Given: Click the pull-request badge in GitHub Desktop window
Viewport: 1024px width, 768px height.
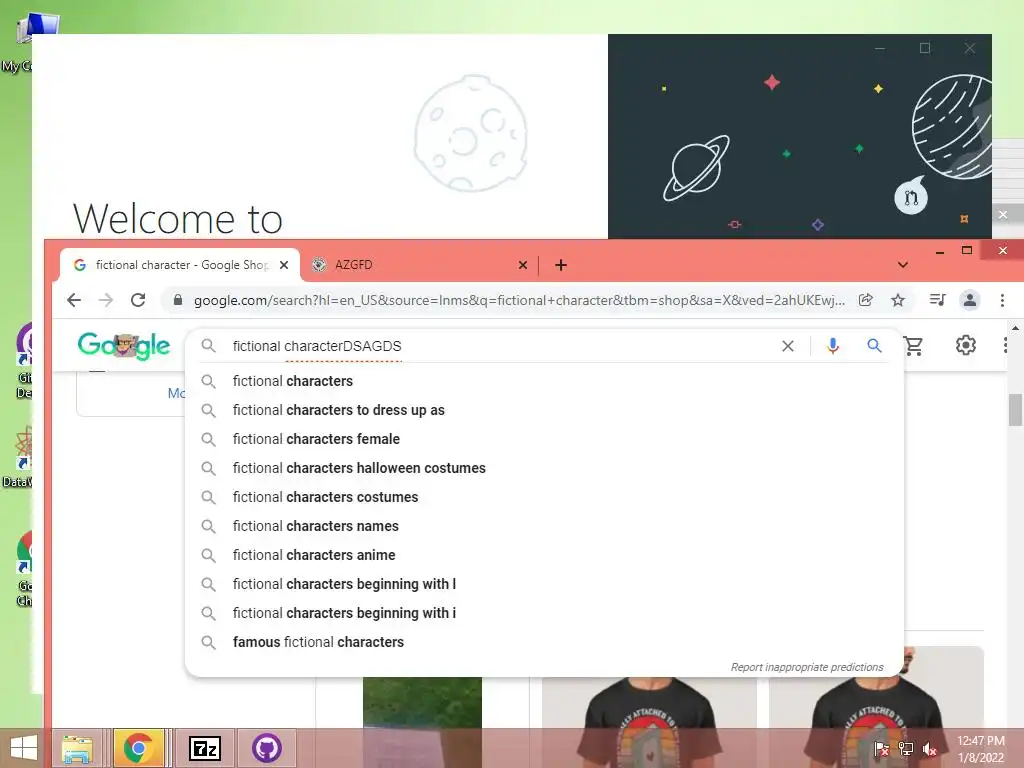Looking at the screenshot, I should (910, 197).
